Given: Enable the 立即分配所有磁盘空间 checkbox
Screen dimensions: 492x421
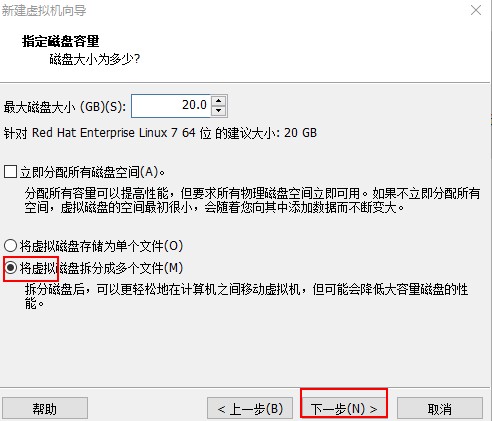Looking at the screenshot, I should (x=10, y=172).
